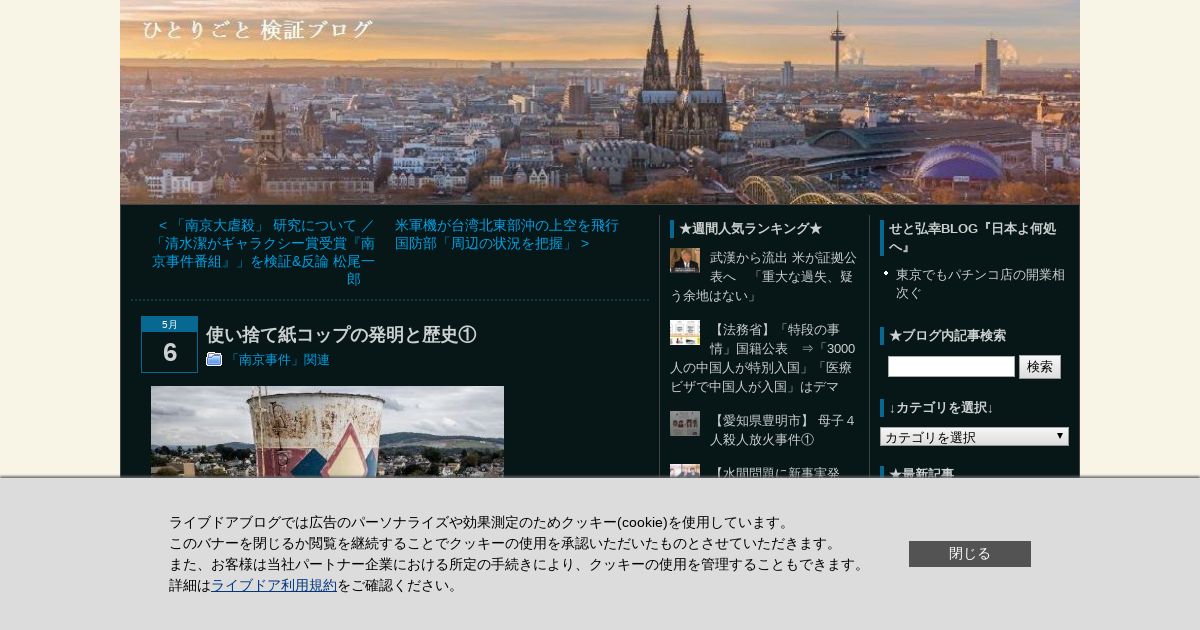Screen dimensions: 1200x630
Task: Click the folder icon beside the category link
Action: (x=214, y=359)
